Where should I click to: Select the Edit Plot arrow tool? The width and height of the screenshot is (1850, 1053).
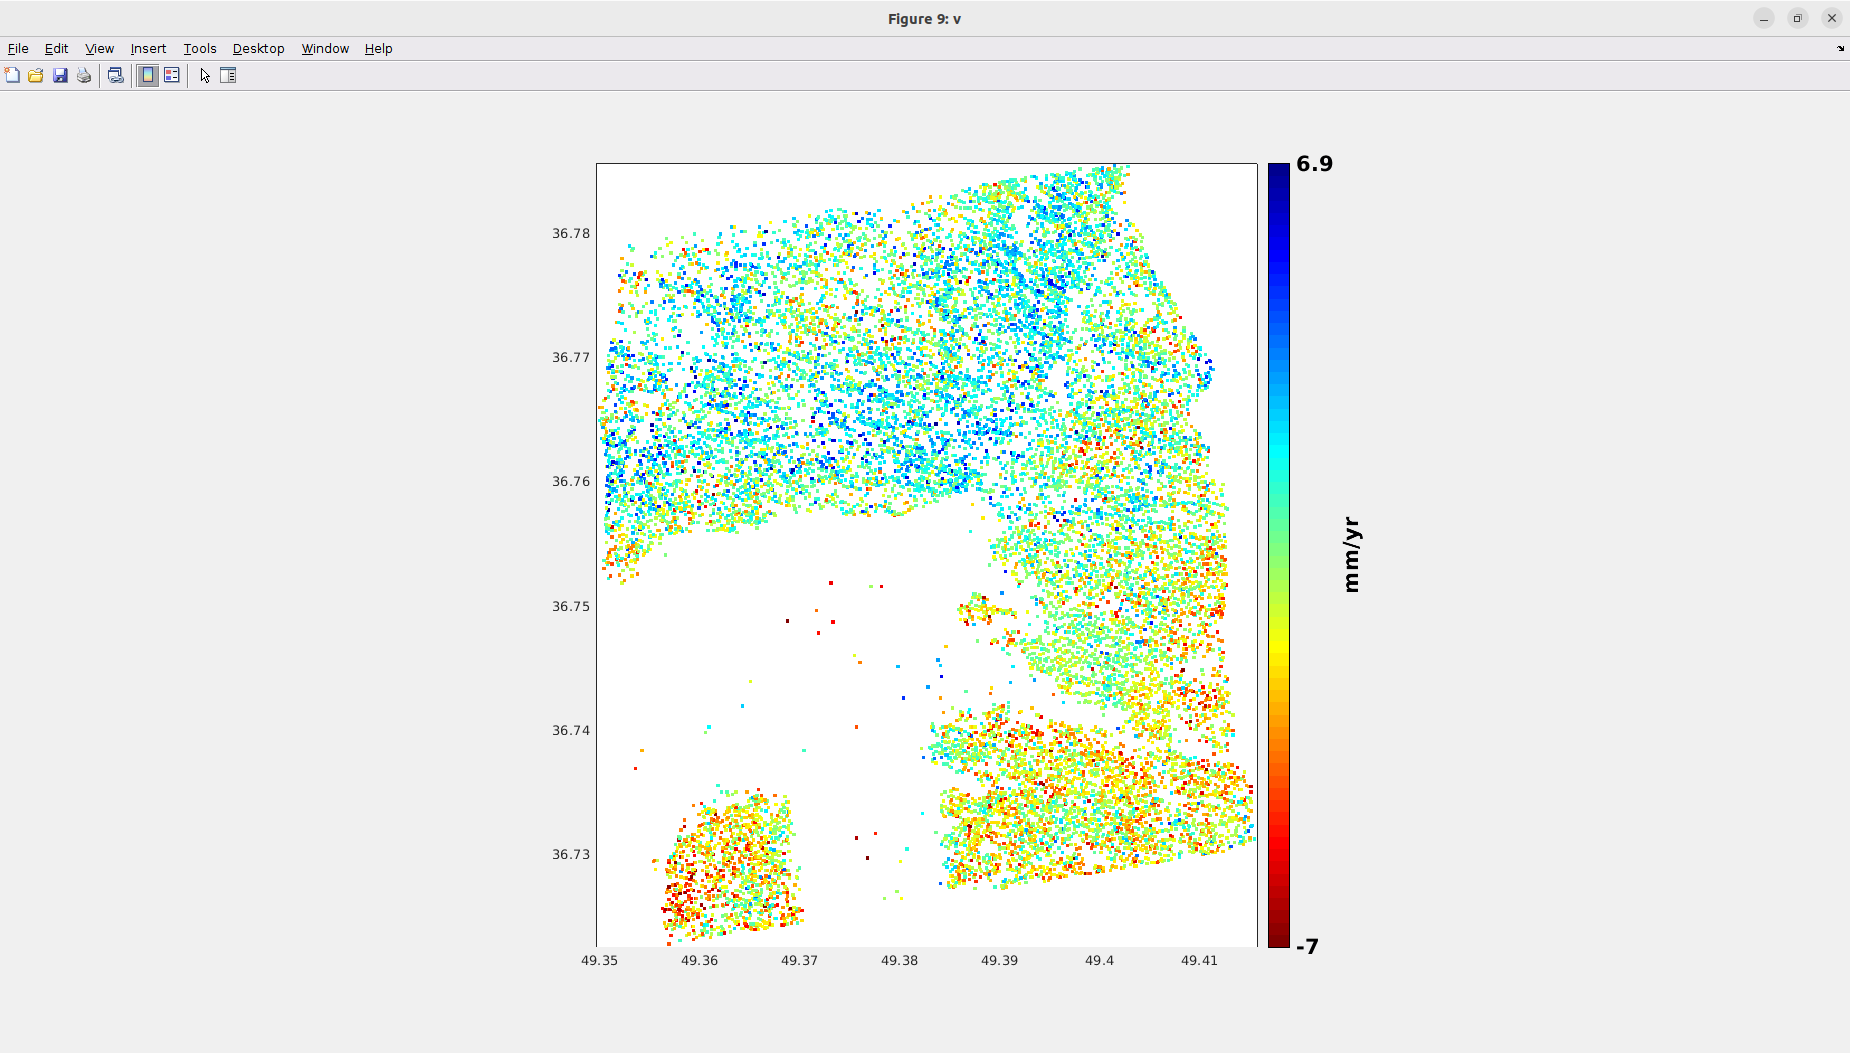tap(205, 75)
